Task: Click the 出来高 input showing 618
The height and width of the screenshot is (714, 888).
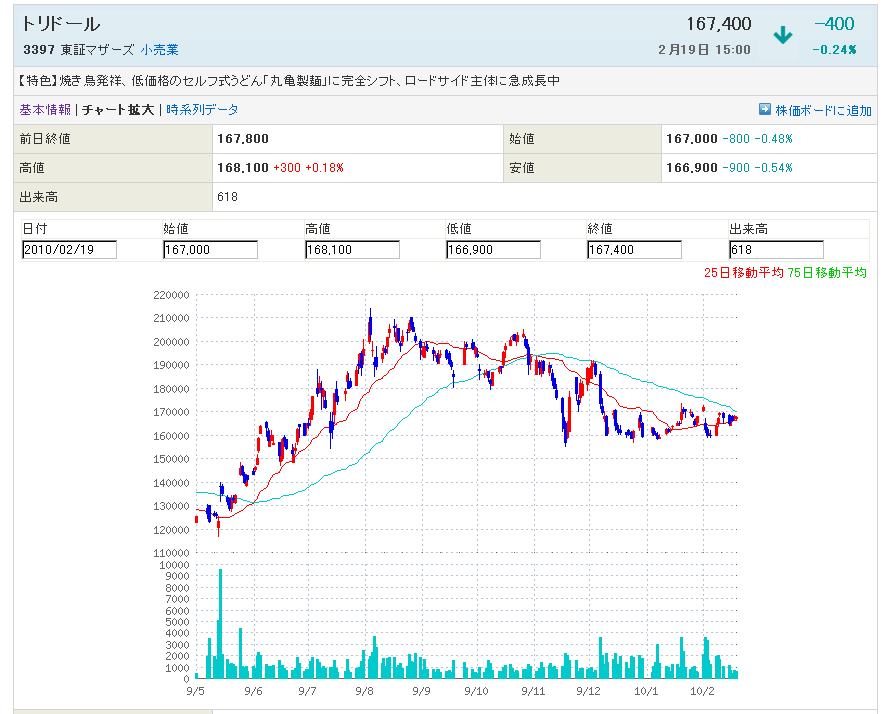Action: (776, 250)
